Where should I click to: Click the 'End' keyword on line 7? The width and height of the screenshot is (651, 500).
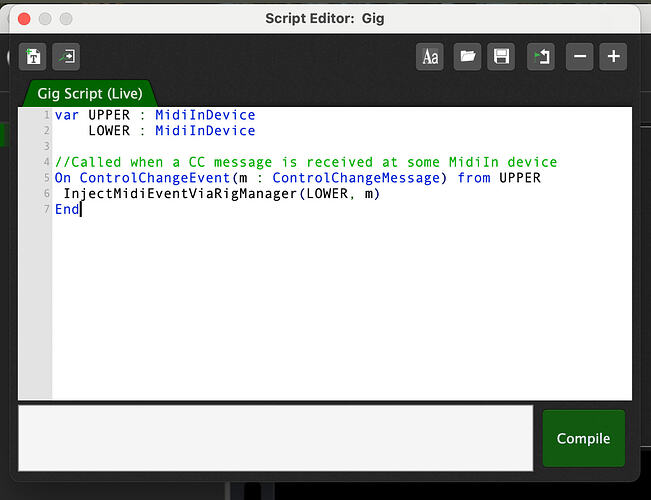click(67, 209)
